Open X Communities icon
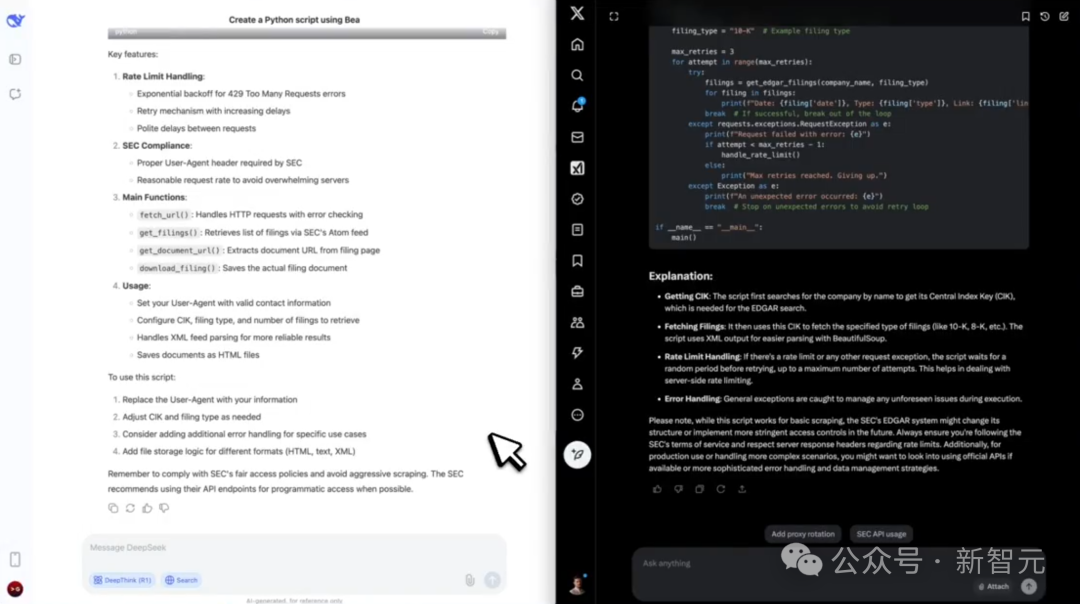This screenshot has width=1080, height=604. click(577, 322)
